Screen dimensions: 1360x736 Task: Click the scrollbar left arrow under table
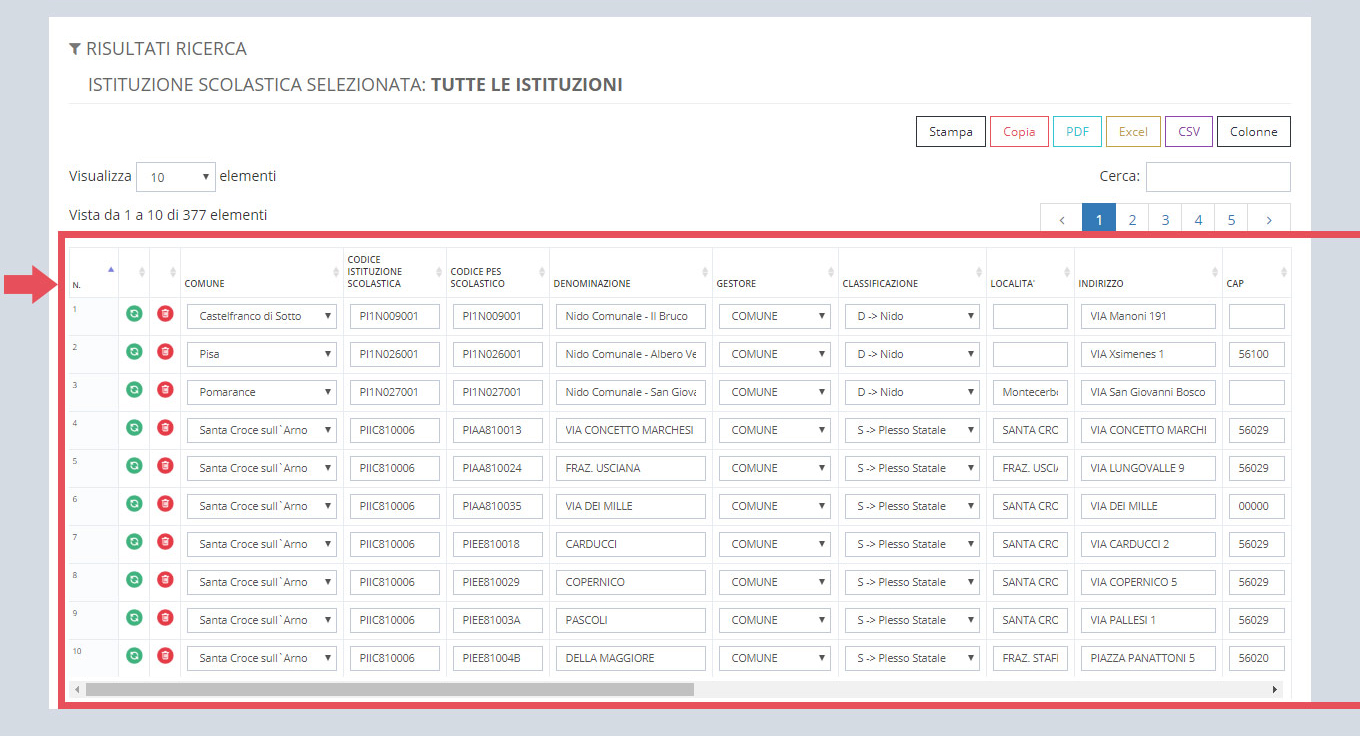[x=77, y=689]
